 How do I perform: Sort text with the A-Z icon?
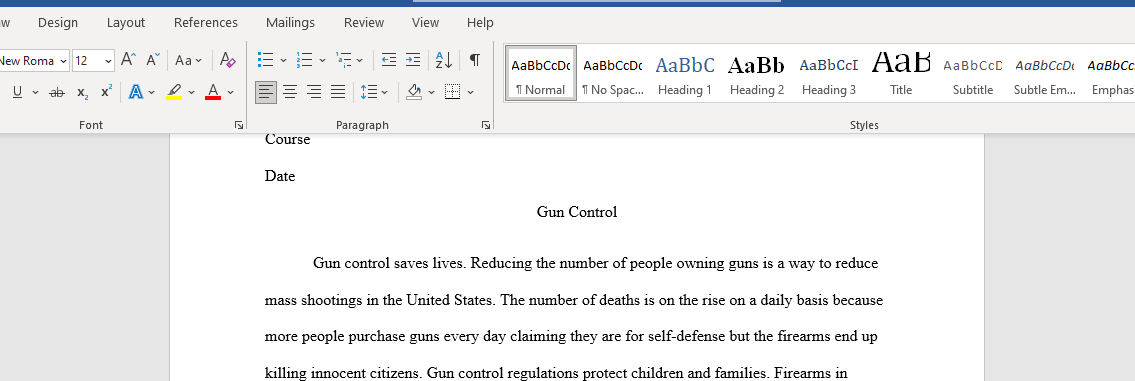click(x=444, y=60)
